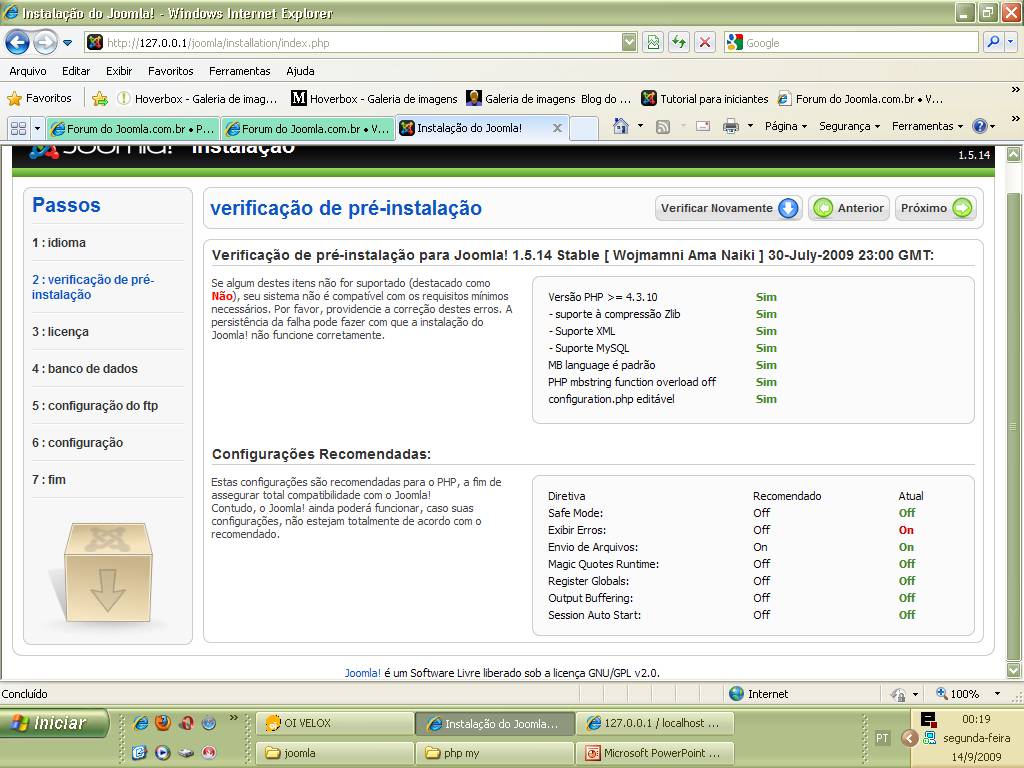Click the PT language indicator in tray
This screenshot has height=768, width=1024.
click(x=882, y=738)
